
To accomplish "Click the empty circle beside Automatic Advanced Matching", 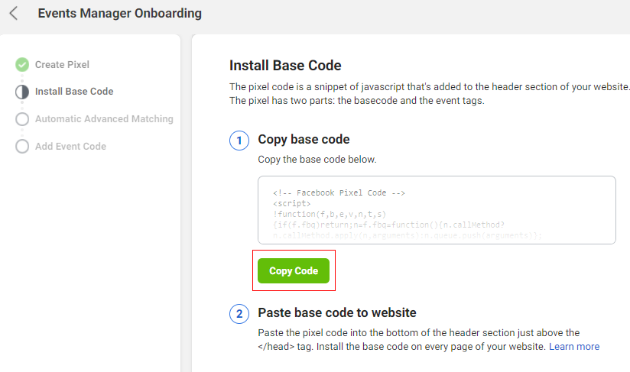I will tap(22, 119).
